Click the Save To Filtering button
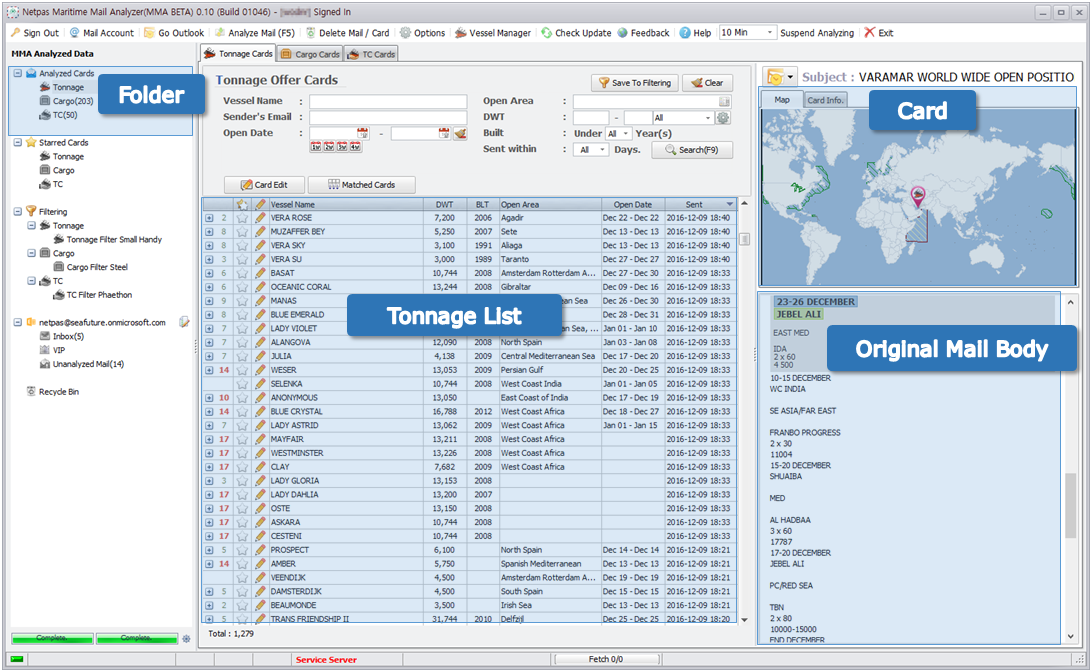This screenshot has height=671, width=1092. (635, 83)
